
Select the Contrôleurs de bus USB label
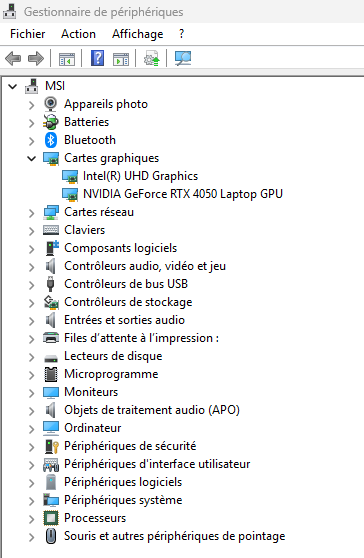pos(126,284)
